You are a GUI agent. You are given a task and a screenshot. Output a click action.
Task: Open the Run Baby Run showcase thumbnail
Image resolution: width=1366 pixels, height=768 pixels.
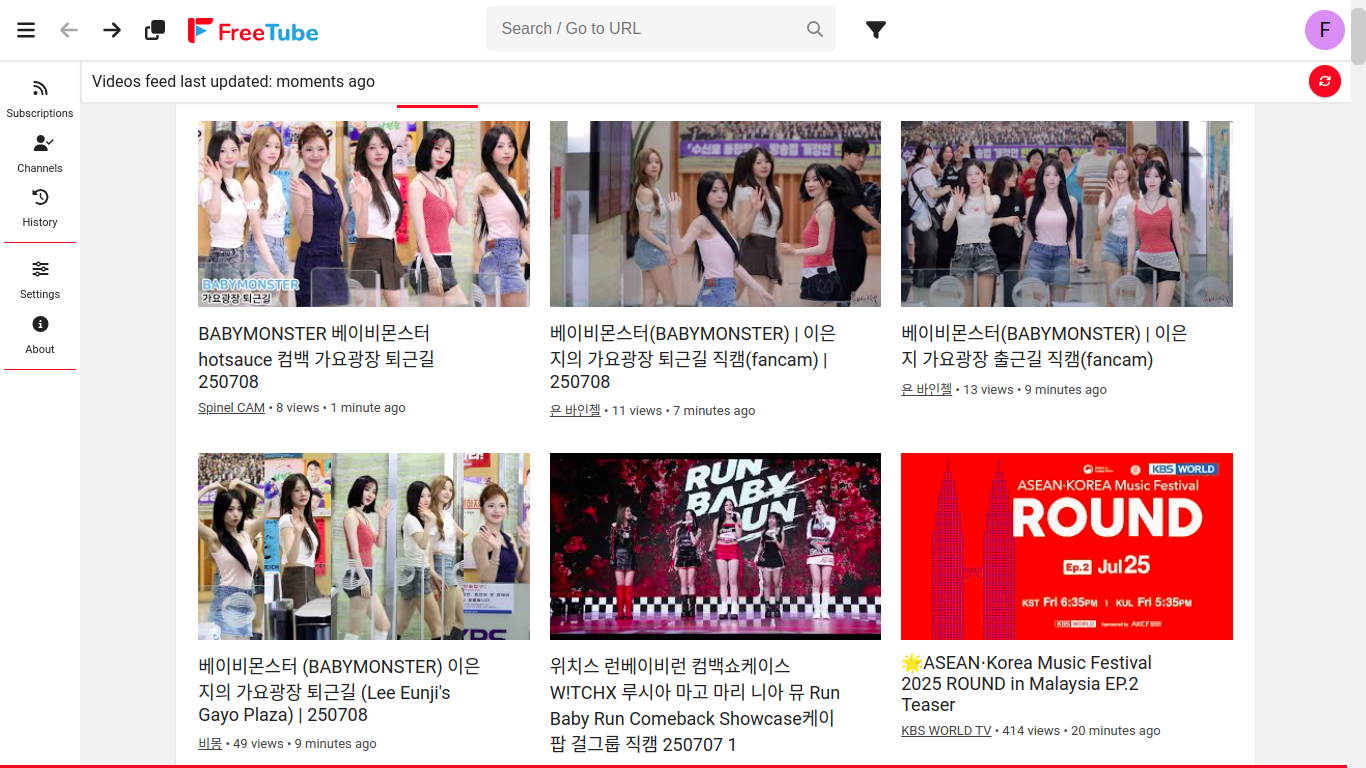tap(715, 546)
